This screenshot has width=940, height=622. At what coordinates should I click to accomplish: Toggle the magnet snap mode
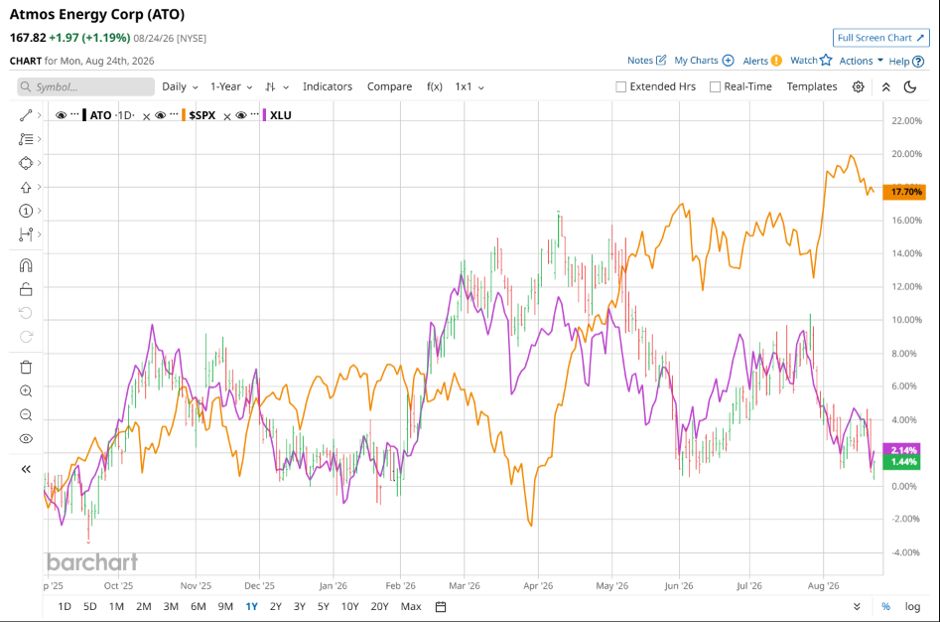click(26, 265)
